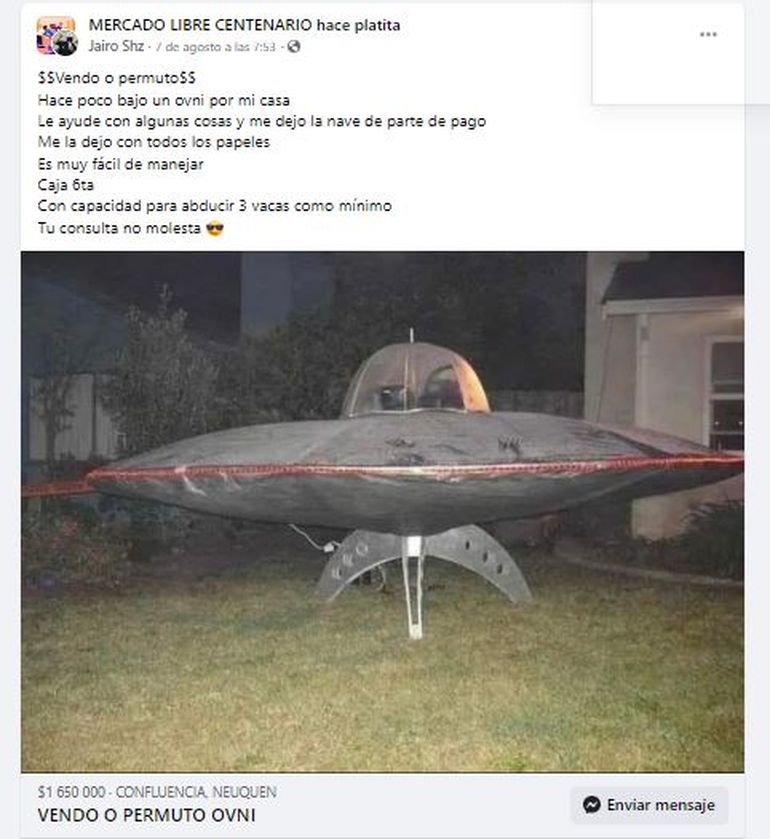Open Jairo Shz profile link
The image size is (770, 839).
pyautogui.click(x=116, y=47)
